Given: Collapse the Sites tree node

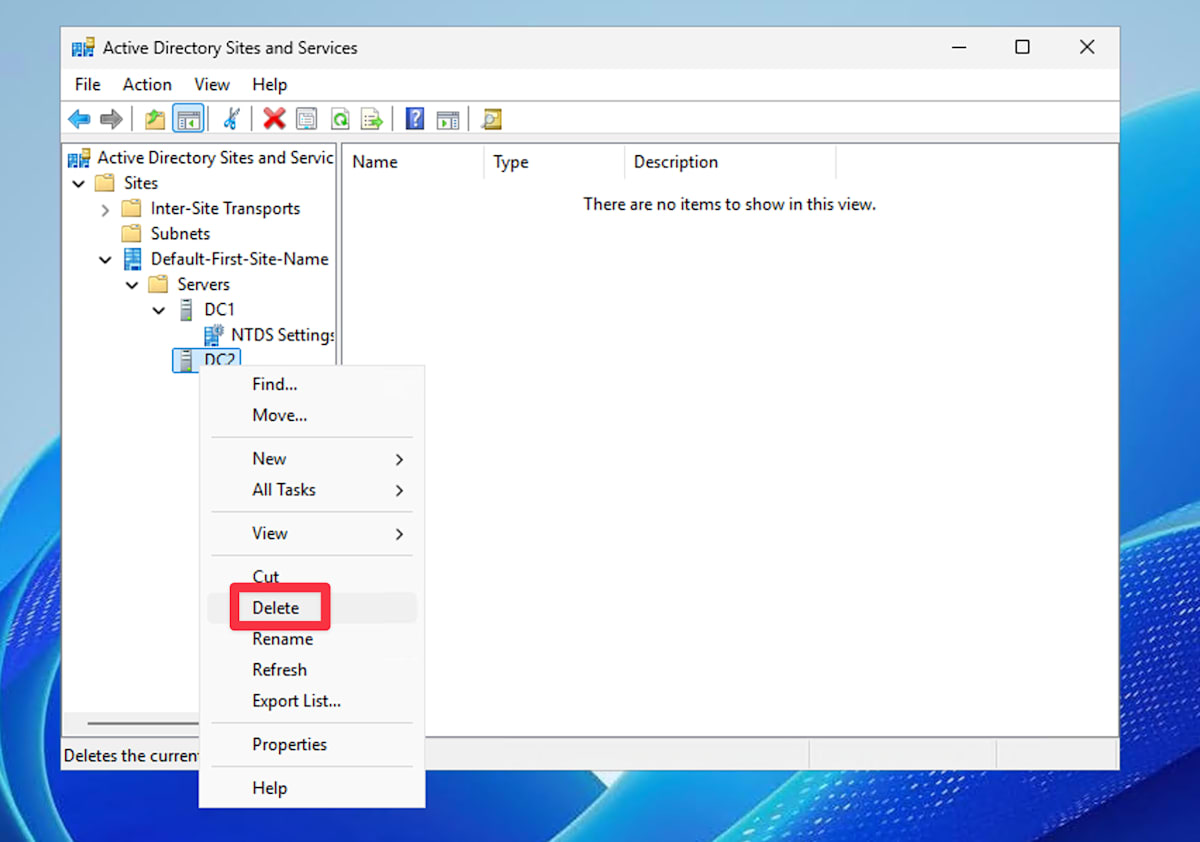Looking at the screenshot, I should (x=79, y=184).
